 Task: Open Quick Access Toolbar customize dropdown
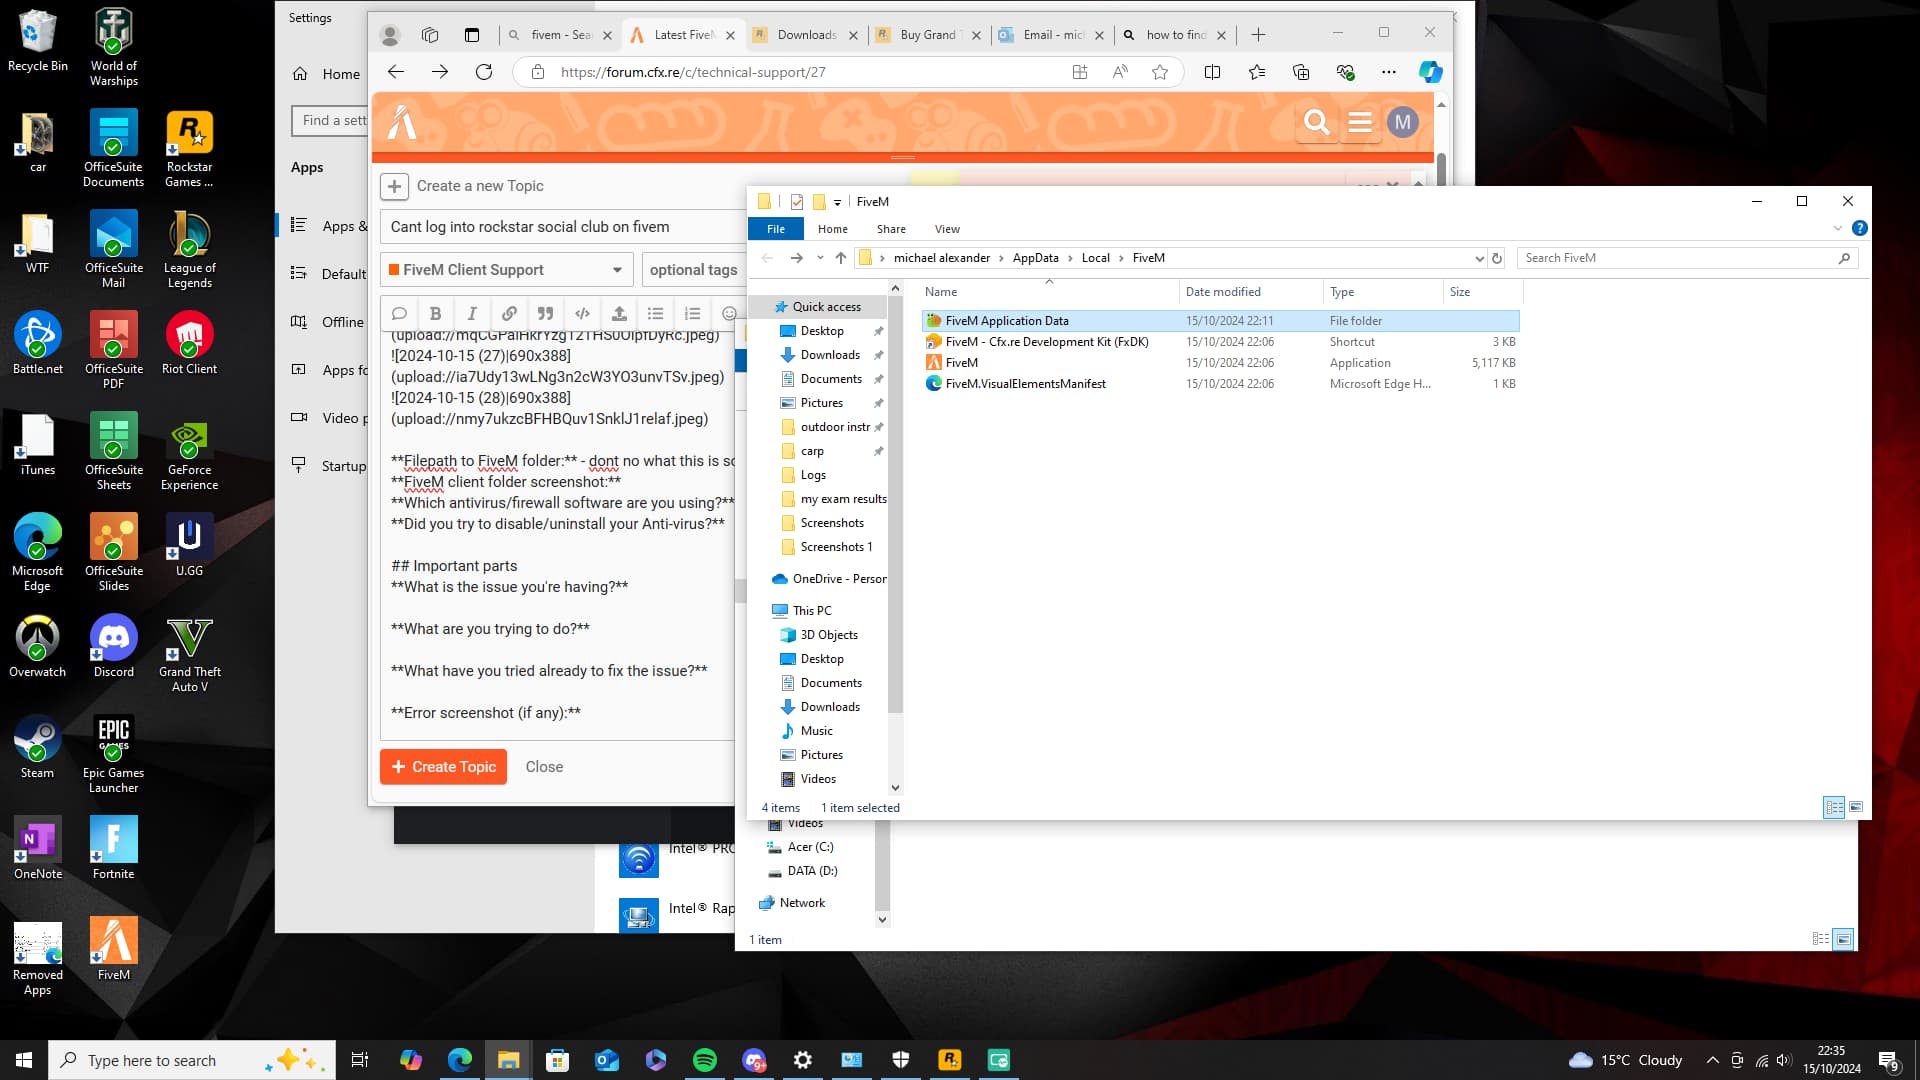click(837, 202)
